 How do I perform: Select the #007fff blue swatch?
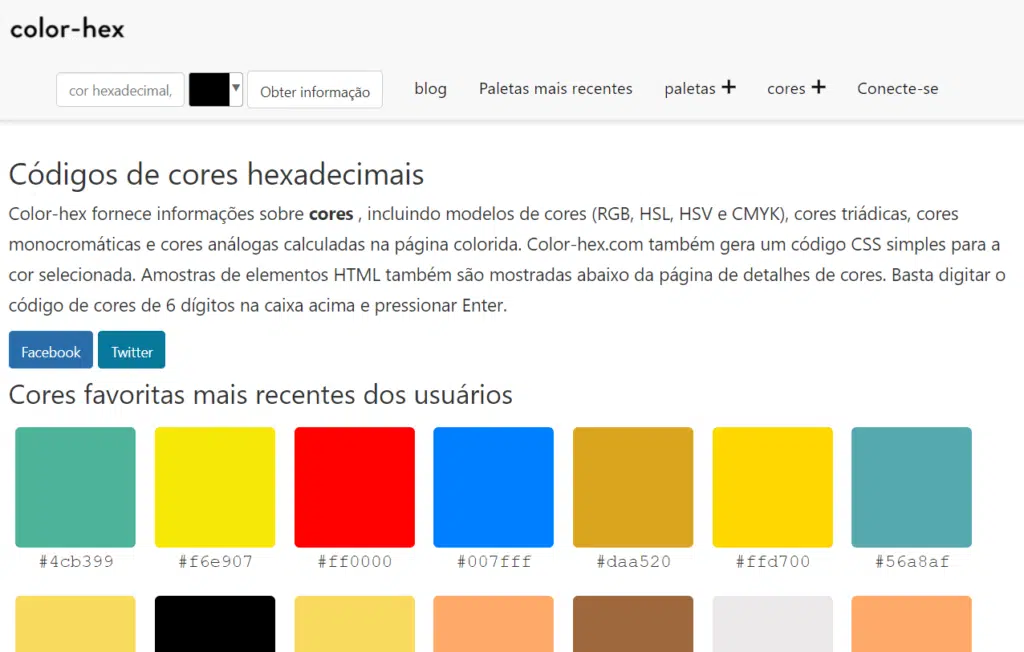(x=493, y=487)
